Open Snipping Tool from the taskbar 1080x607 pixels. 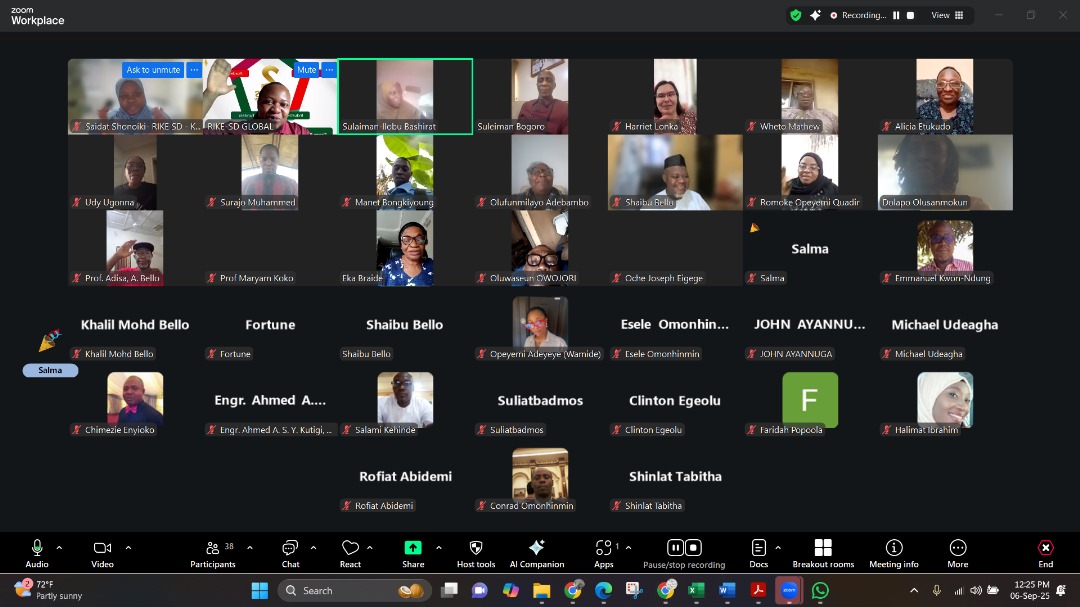coord(634,590)
